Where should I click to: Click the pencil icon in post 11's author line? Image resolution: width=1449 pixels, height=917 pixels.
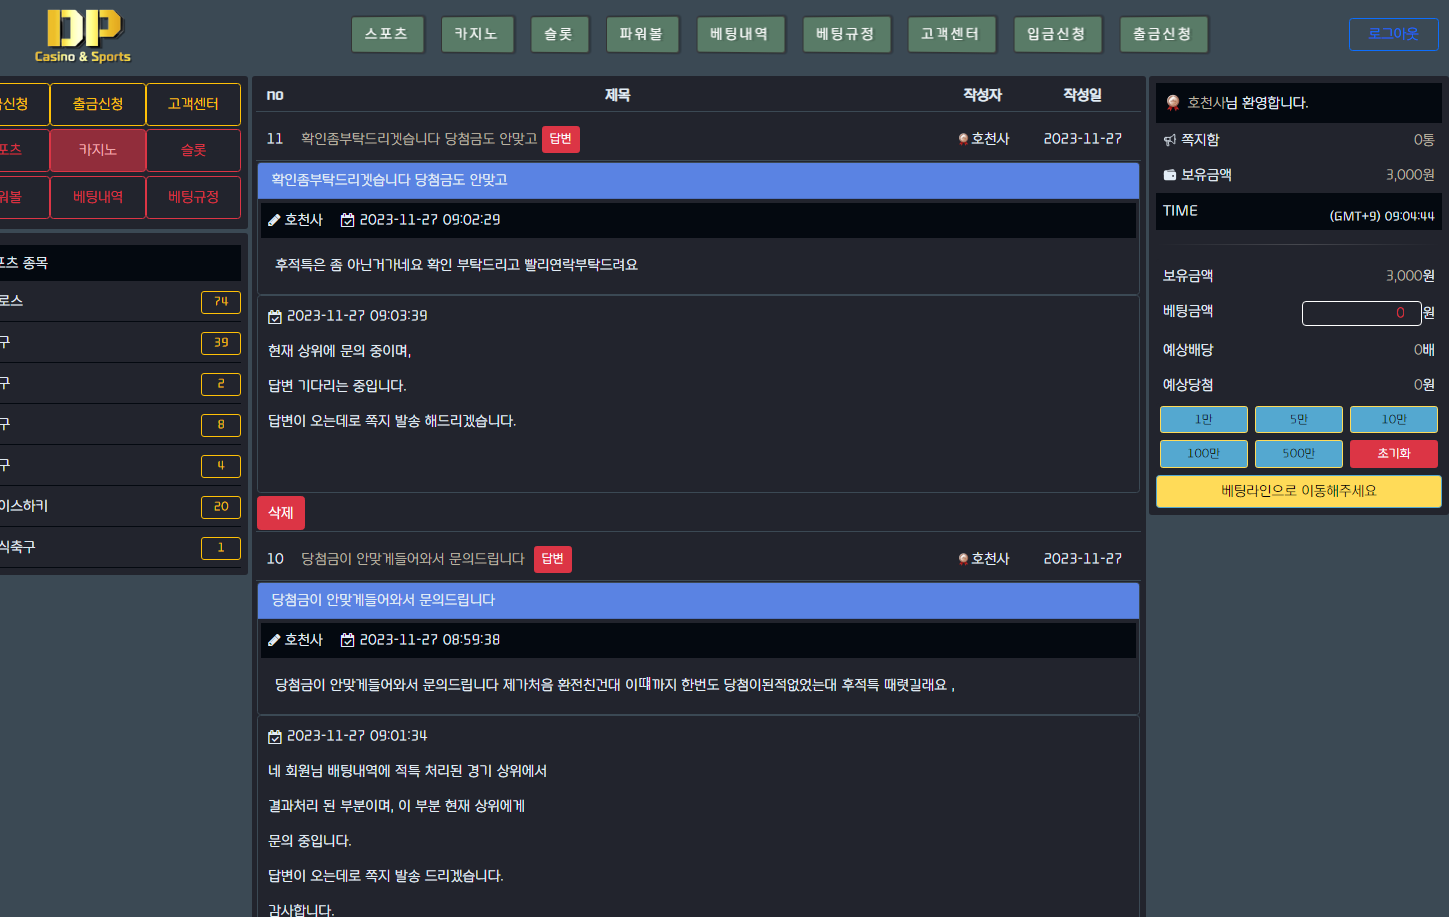click(x=274, y=220)
